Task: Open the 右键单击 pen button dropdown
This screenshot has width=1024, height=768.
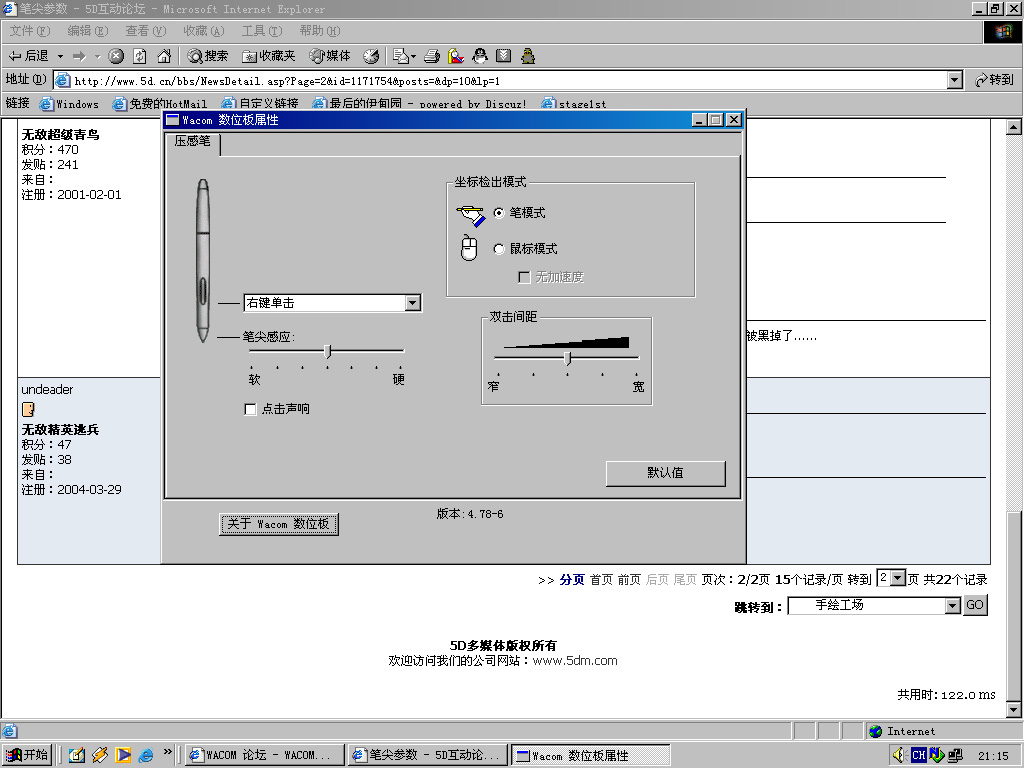Action: (x=412, y=303)
